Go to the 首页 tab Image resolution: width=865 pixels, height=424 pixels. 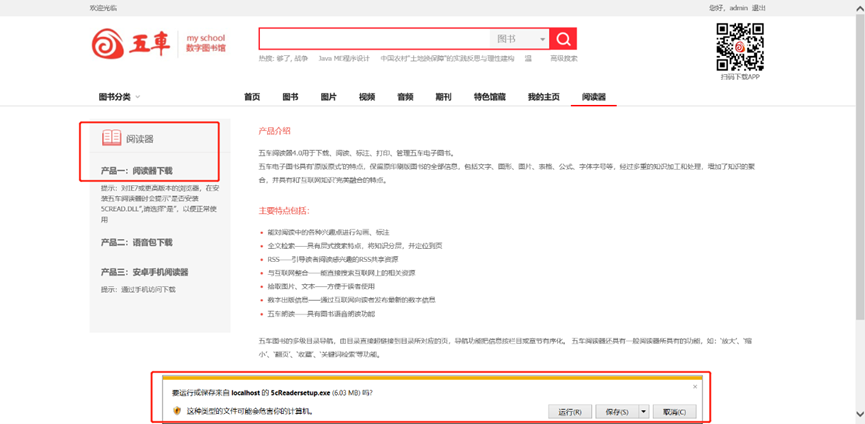(x=252, y=97)
